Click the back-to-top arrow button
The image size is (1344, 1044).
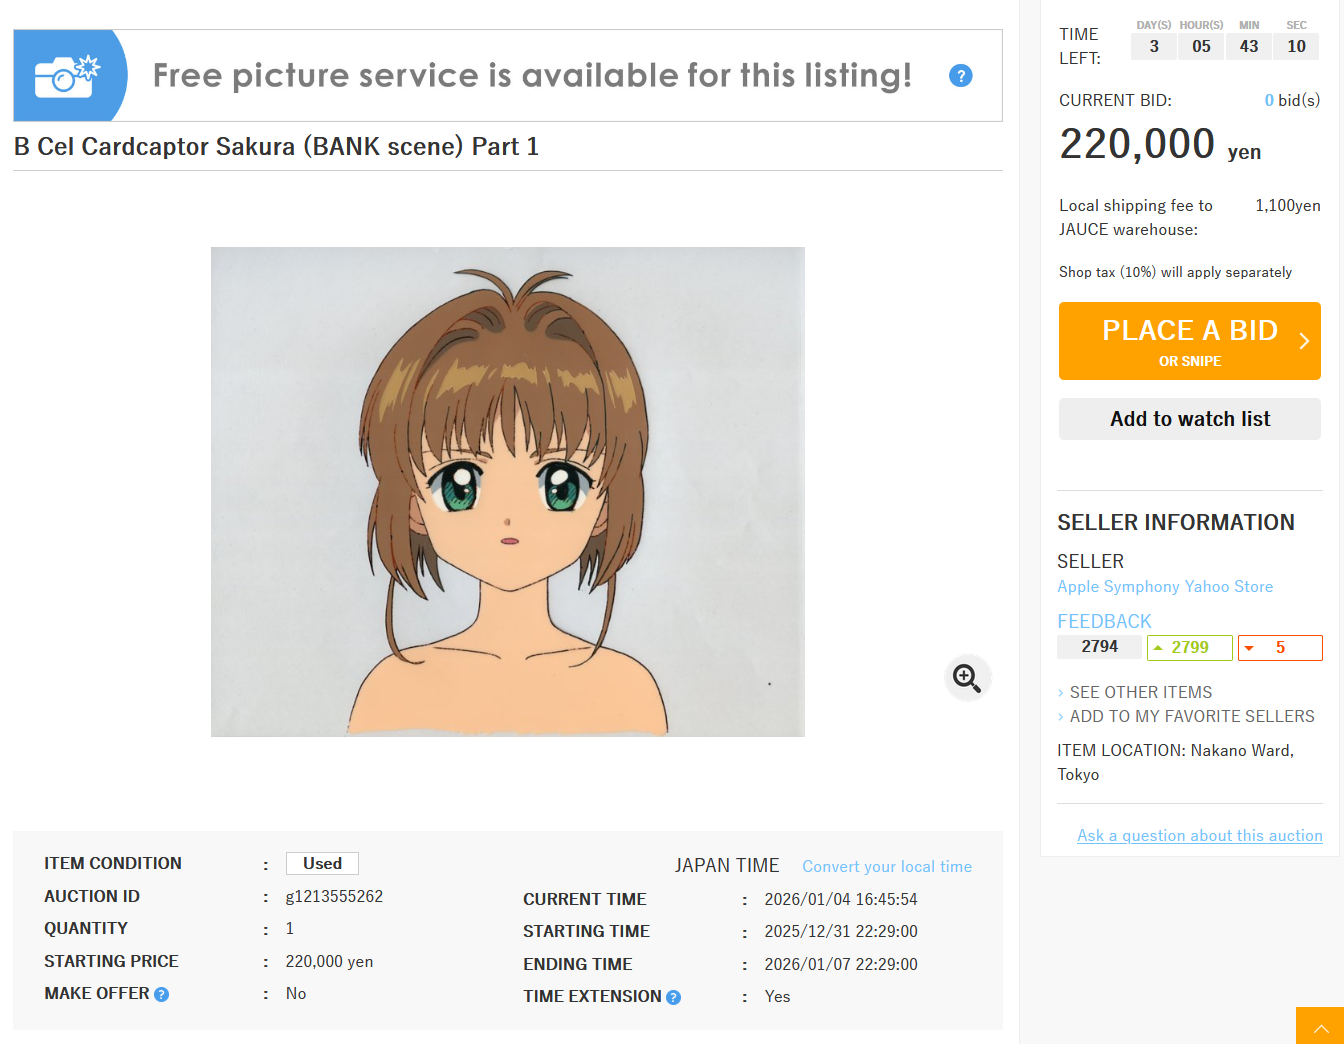1320,1026
